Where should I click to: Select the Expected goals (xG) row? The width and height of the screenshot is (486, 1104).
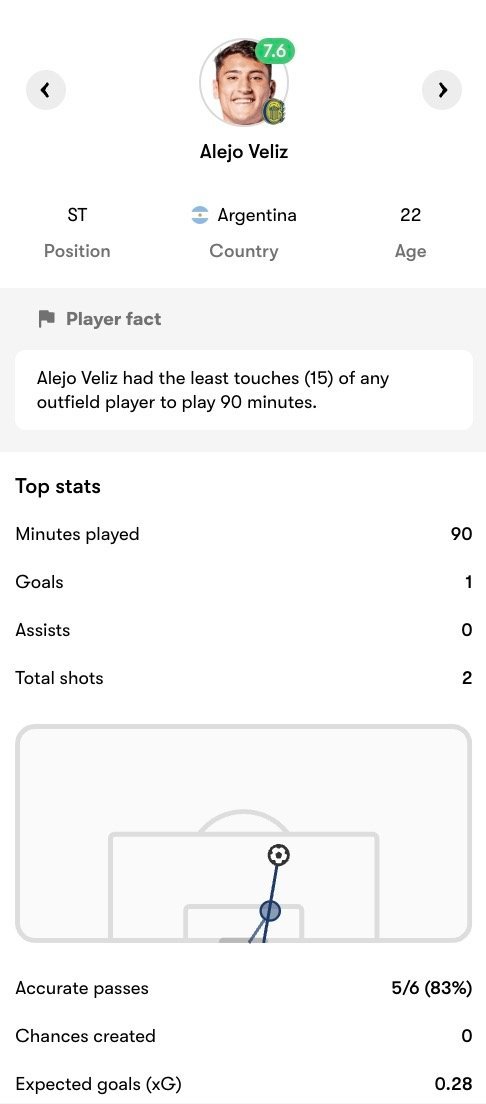click(244, 1084)
